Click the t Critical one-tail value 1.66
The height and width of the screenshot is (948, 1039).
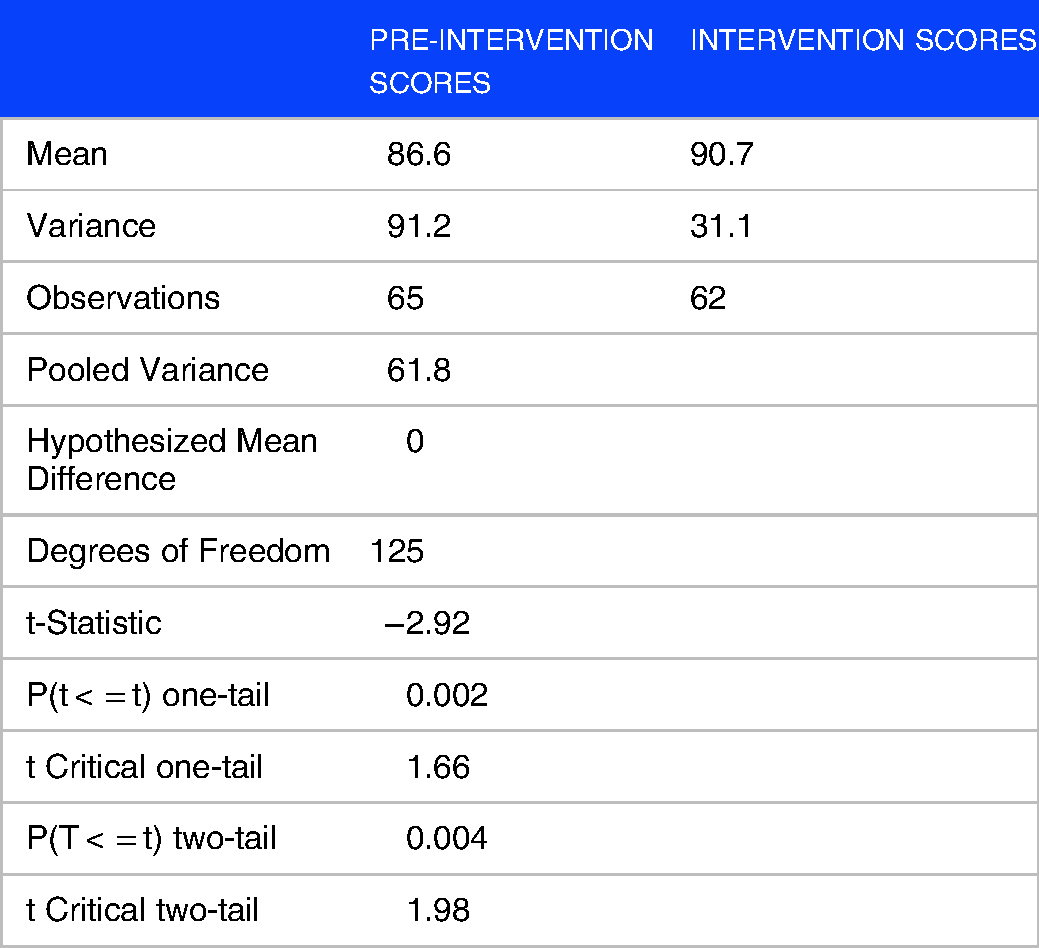(439, 767)
